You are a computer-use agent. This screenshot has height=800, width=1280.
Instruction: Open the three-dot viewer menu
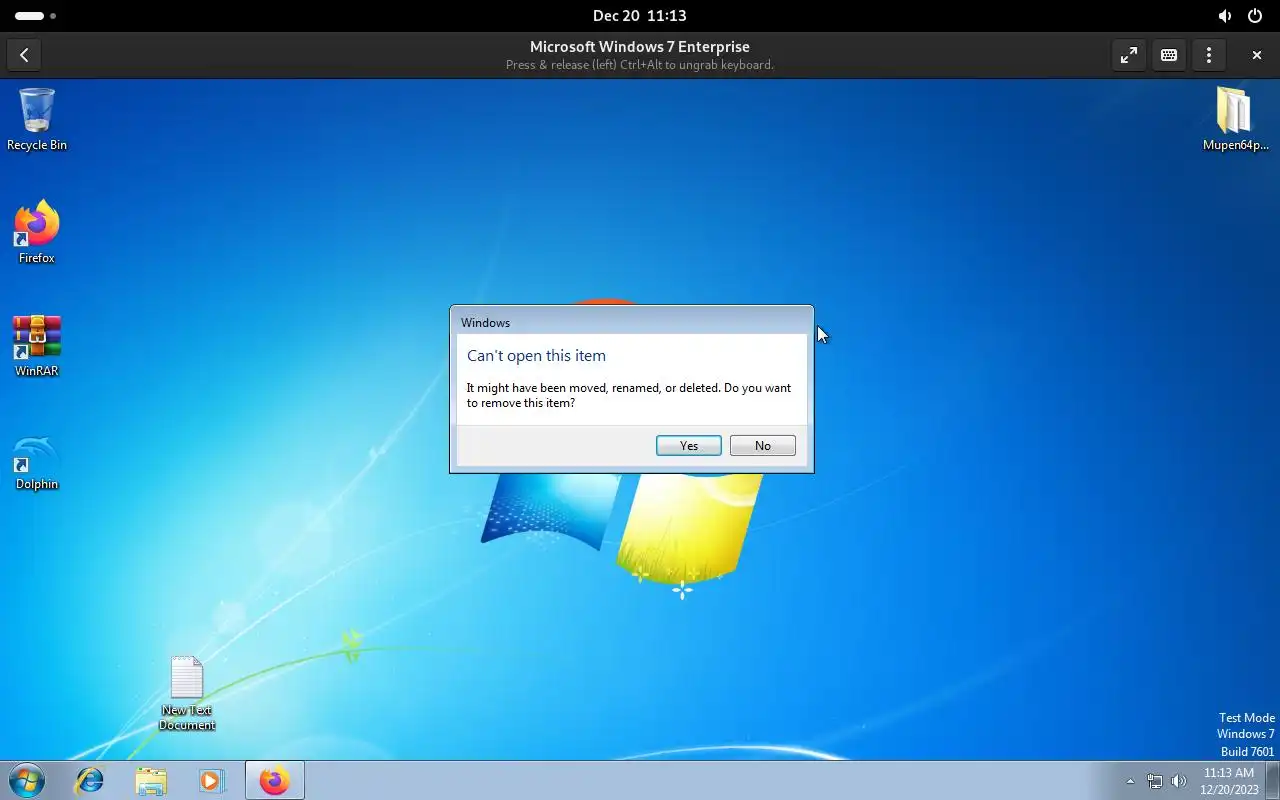click(x=1209, y=55)
